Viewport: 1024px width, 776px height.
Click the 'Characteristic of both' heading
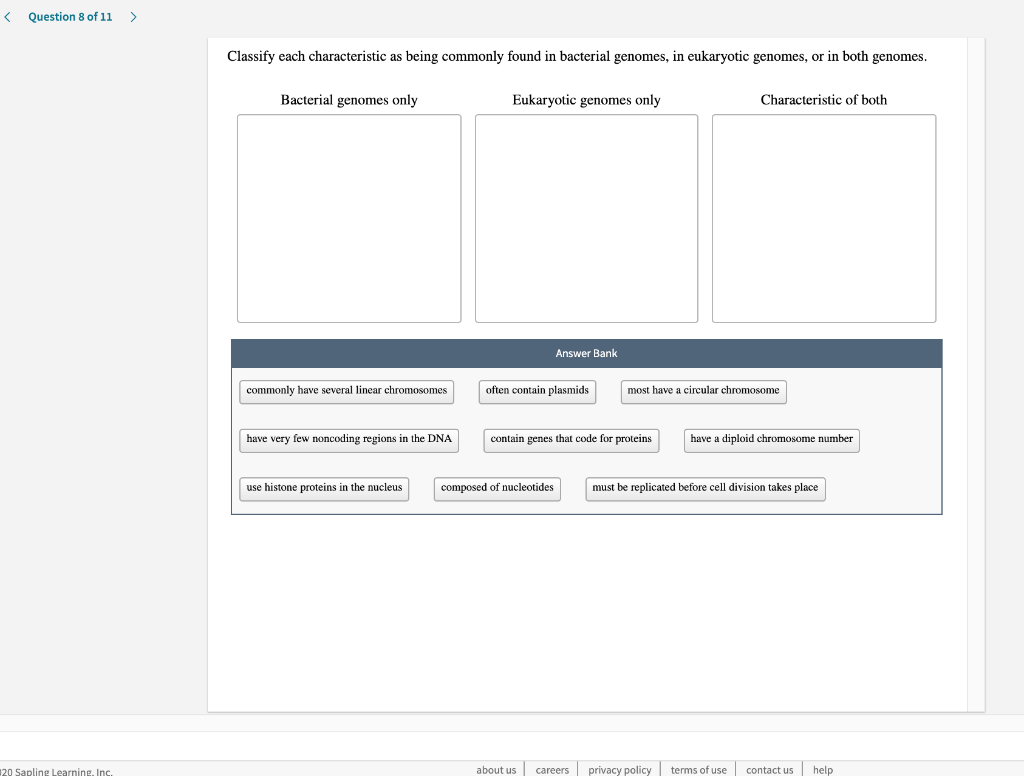(824, 100)
